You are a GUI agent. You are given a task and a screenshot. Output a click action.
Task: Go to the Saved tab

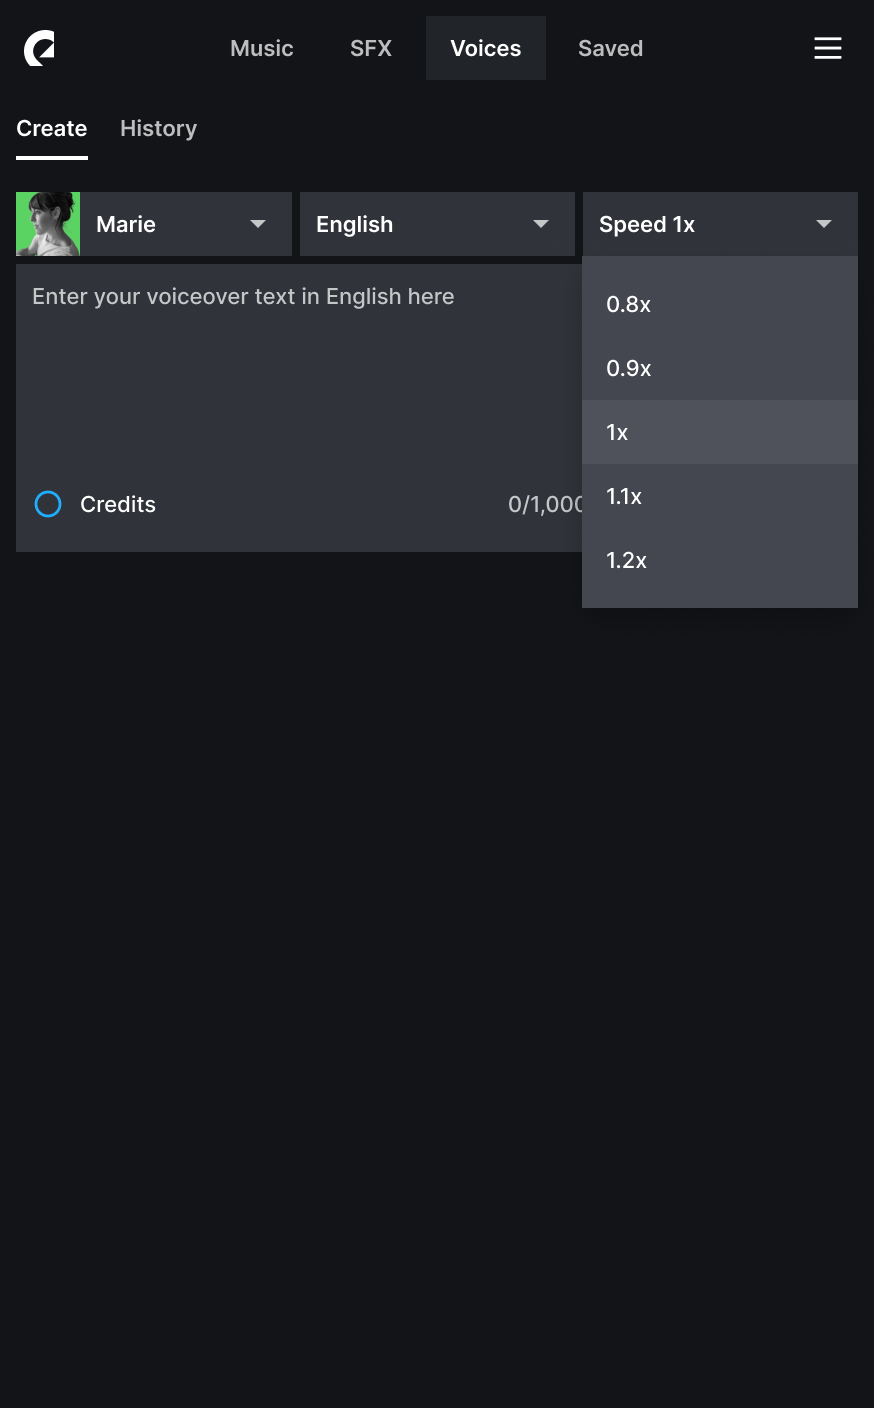610,48
